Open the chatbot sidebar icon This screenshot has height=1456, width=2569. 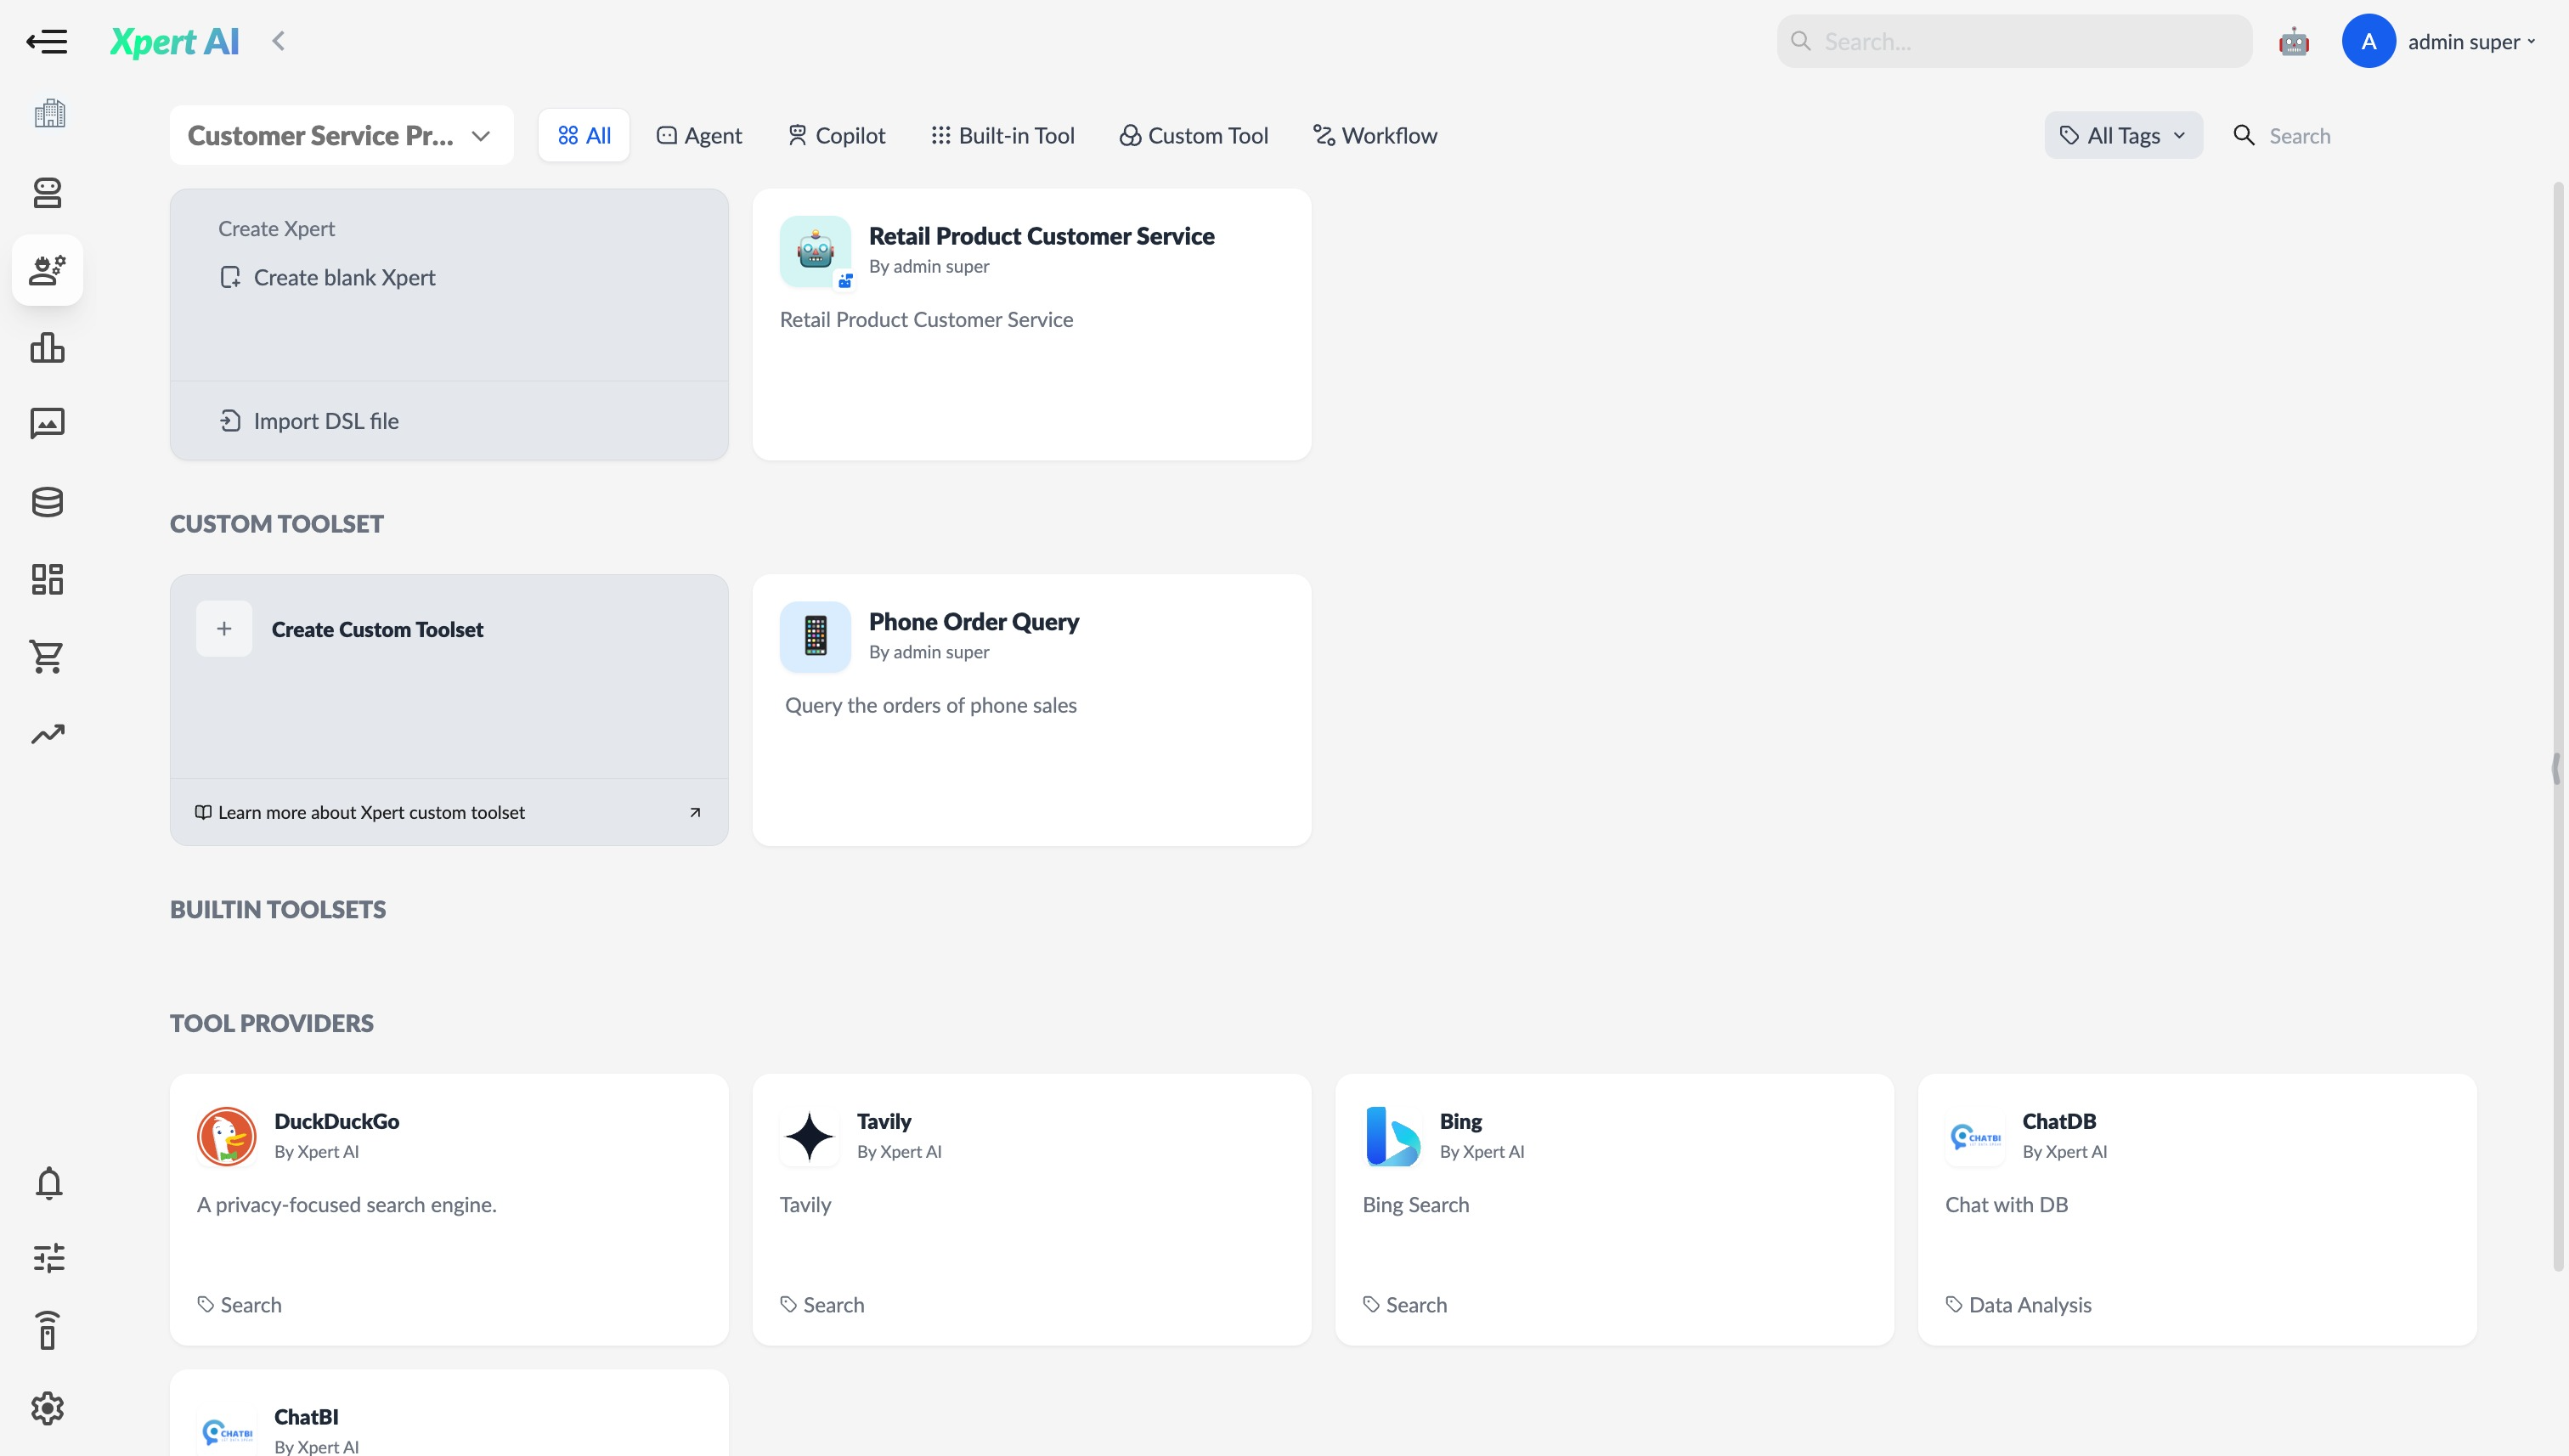[47, 193]
